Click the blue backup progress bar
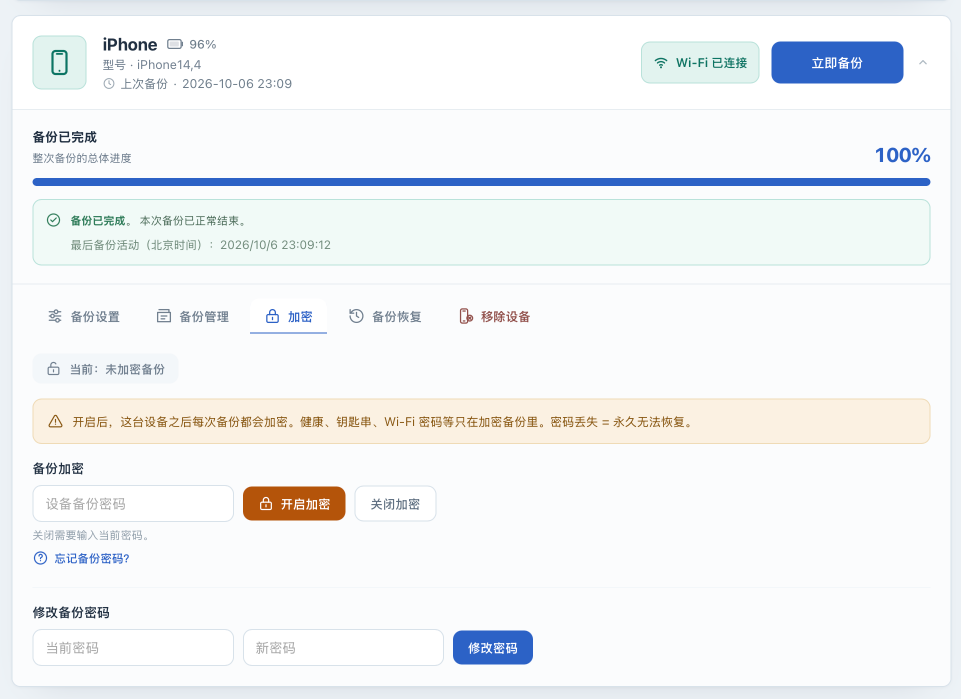The image size is (961, 699). pyautogui.click(x=481, y=182)
